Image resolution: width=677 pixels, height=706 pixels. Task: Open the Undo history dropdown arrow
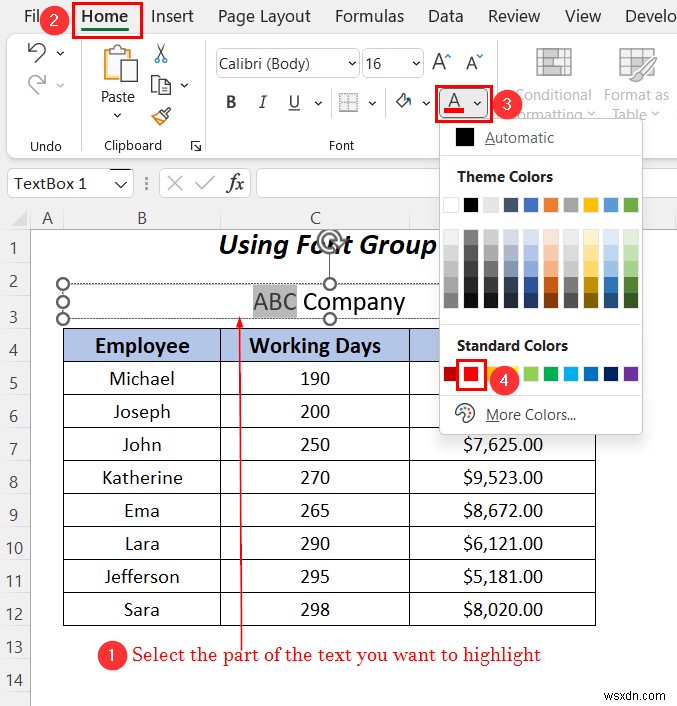tap(61, 53)
